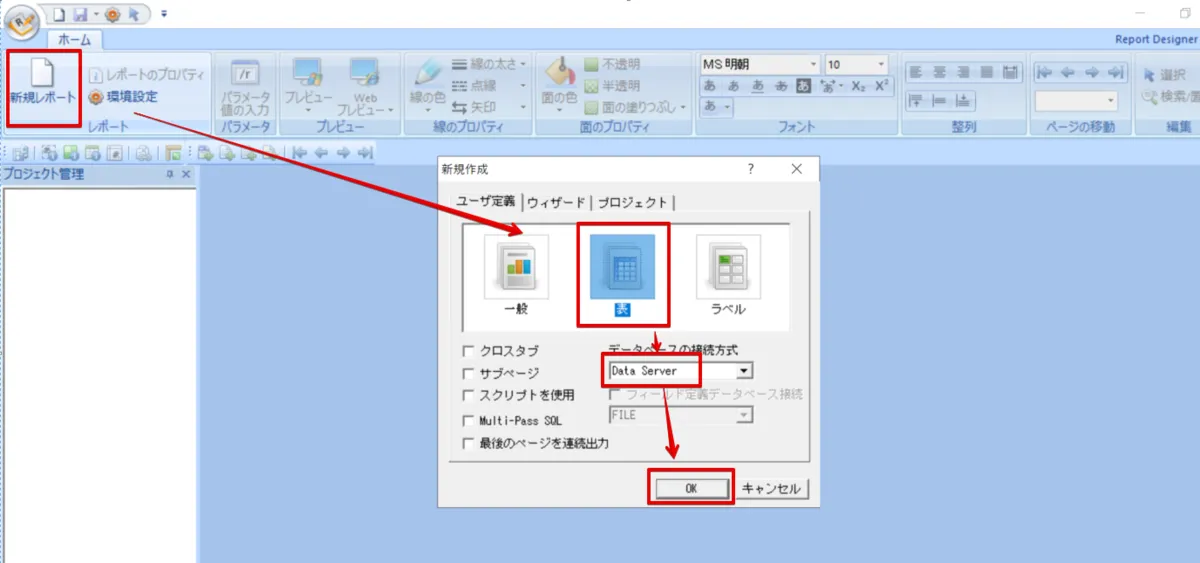
Task: Click the キャンセル button
Action: (x=773, y=488)
